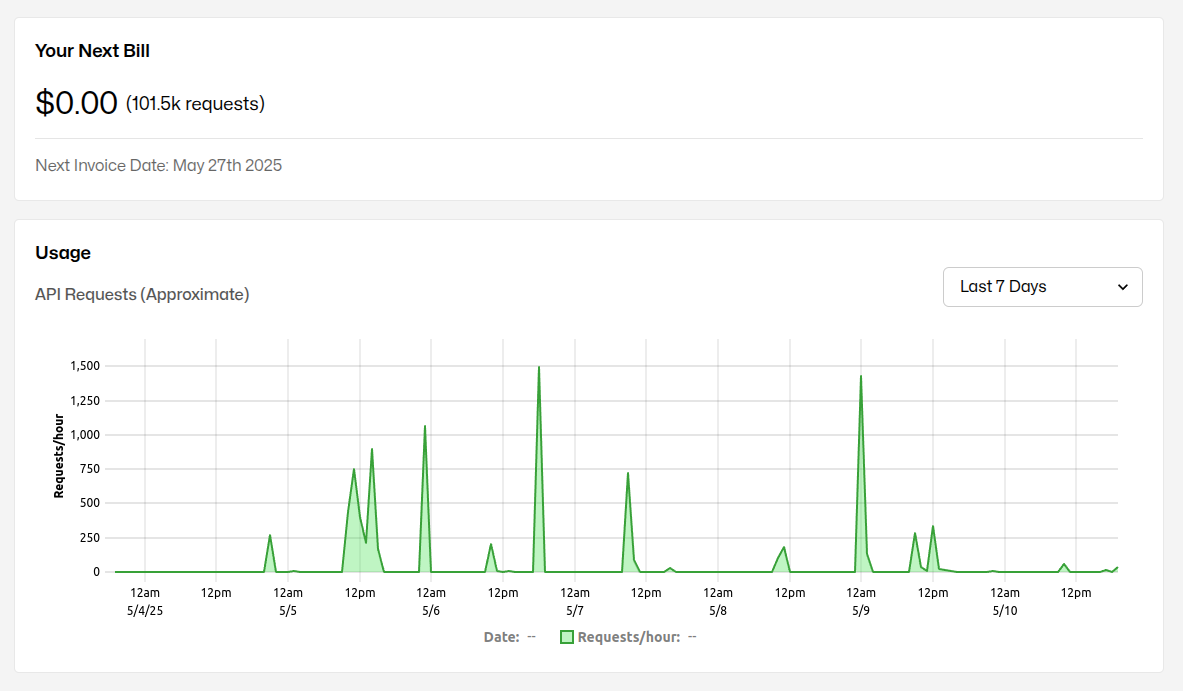Click the 'Requests/hour:' legend label
Screen dimensions: 1183x691
(x=629, y=637)
